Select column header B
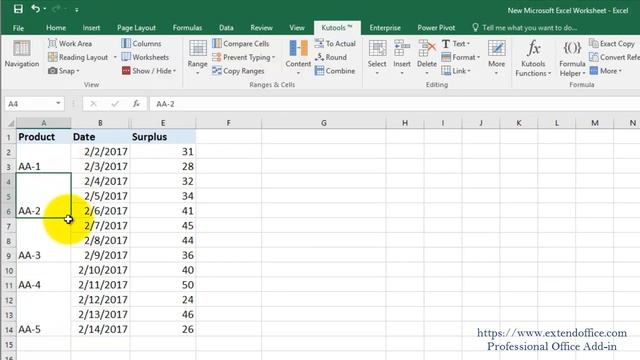640x360 pixels. (x=100, y=123)
